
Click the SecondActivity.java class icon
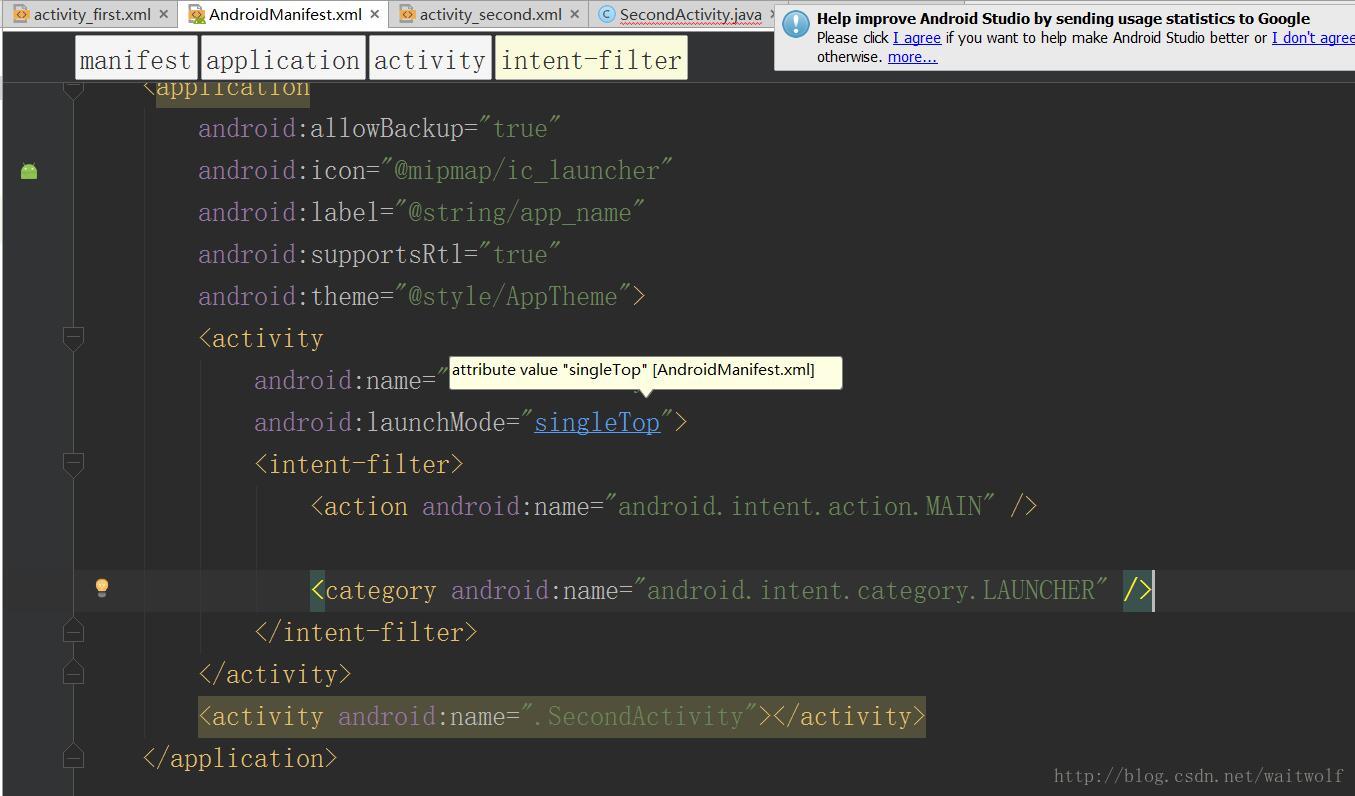click(606, 15)
